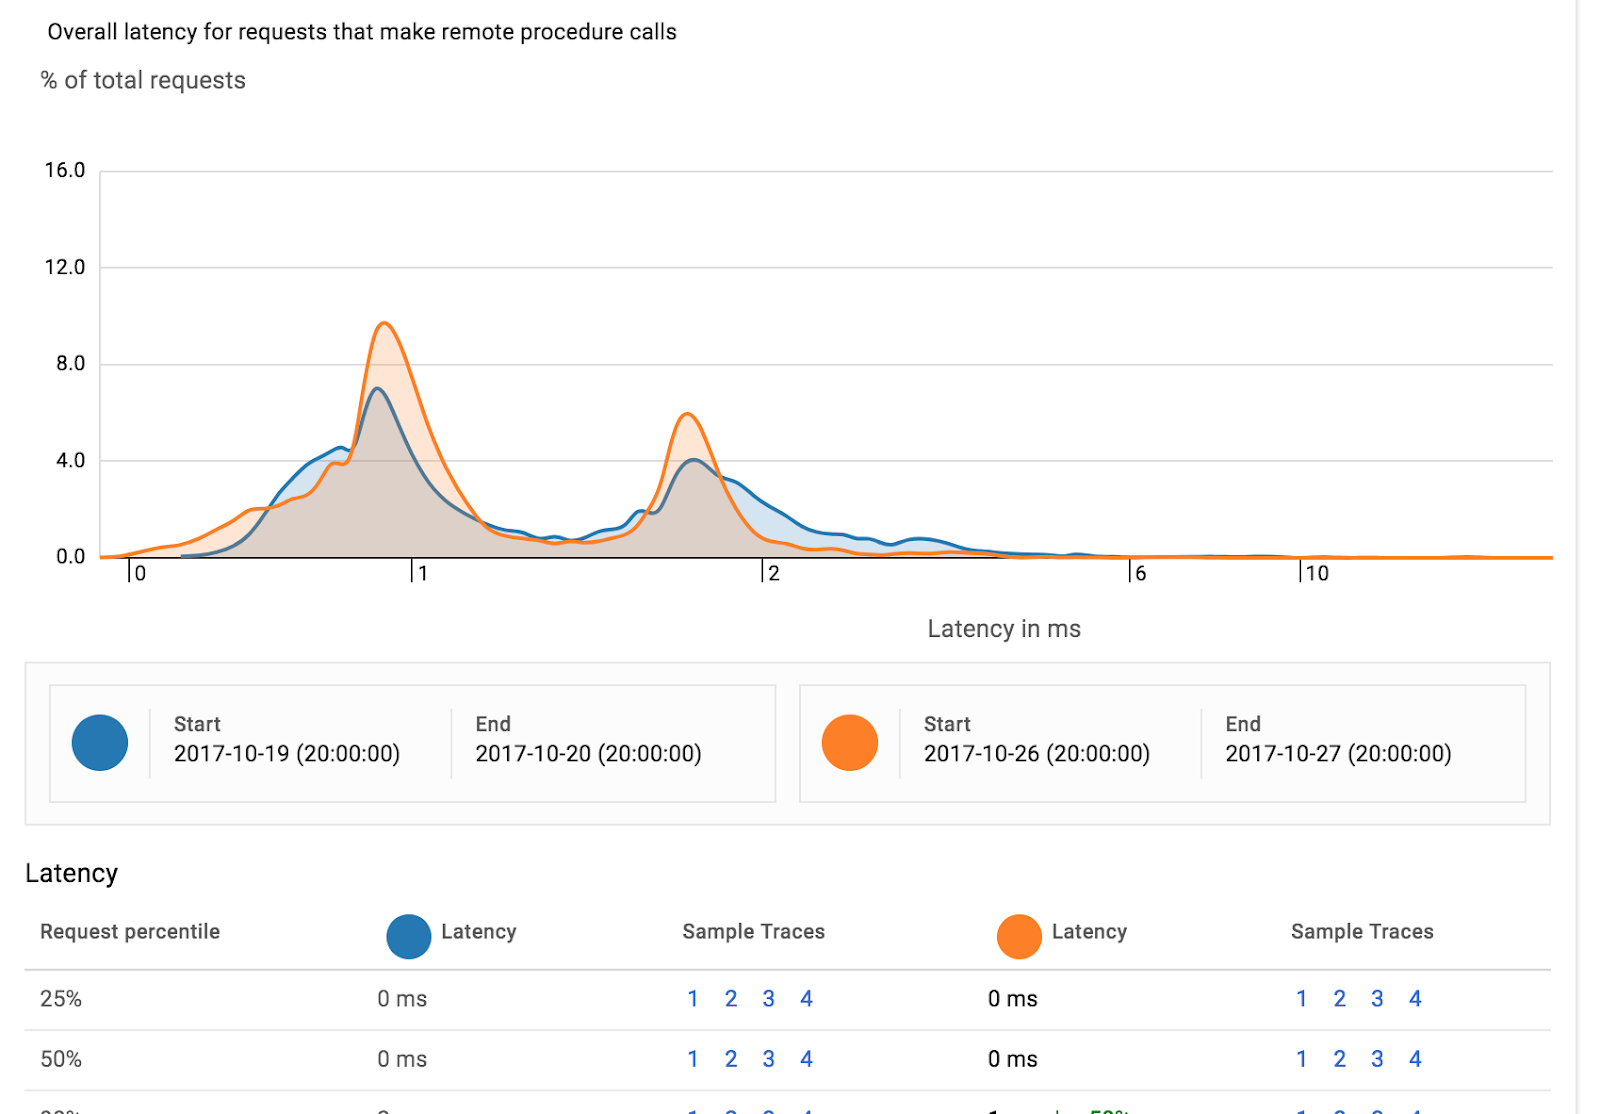Screen dimensions: 1600x1114
Task: Click the blue circle beside the 2017-10-19 start date
Action: coord(100,743)
